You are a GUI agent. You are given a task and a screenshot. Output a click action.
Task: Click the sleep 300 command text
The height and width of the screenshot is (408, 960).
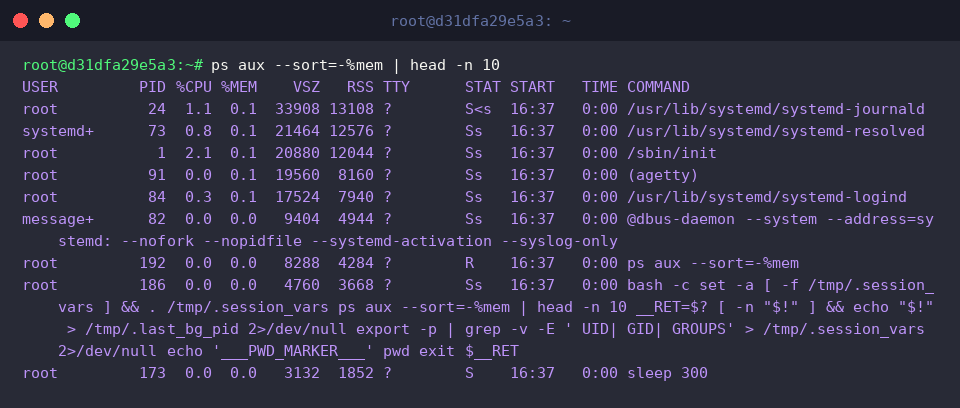[667, 372]
